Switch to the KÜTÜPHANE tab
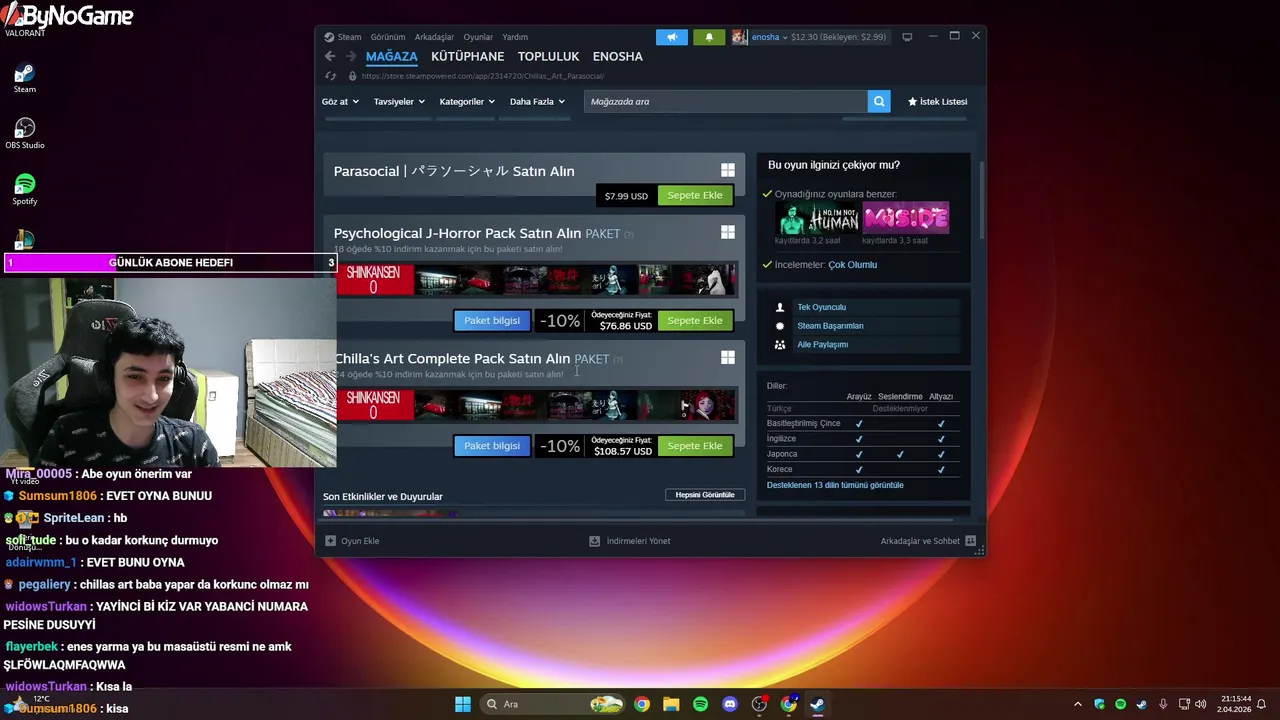 coord(468,56)
